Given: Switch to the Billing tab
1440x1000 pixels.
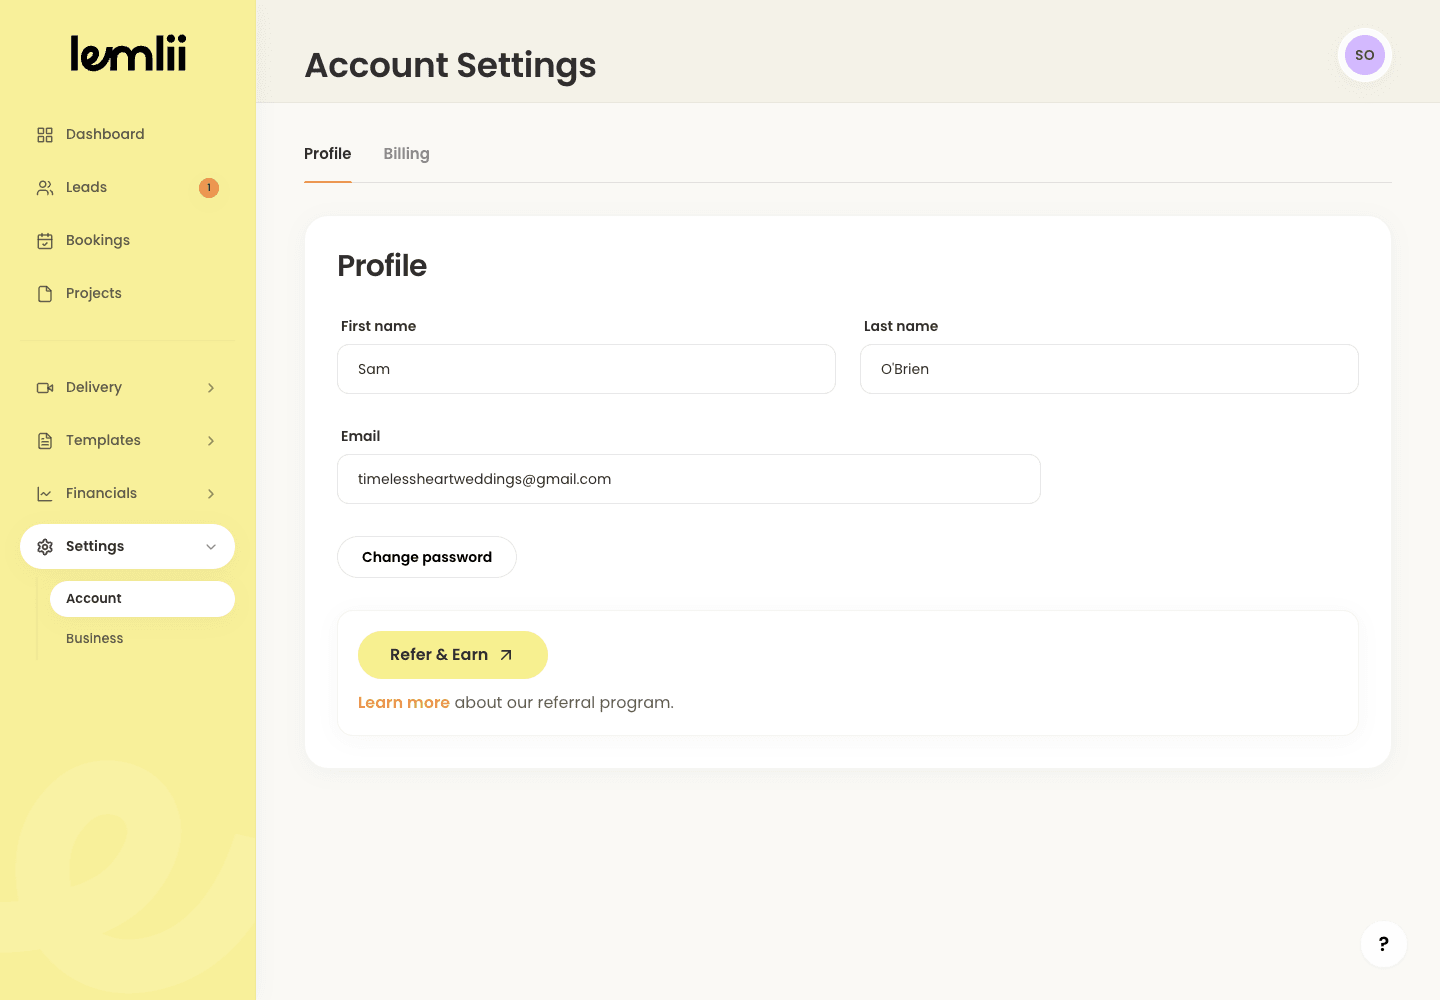Looking at the screenshot, I should (x=406, y=154).
